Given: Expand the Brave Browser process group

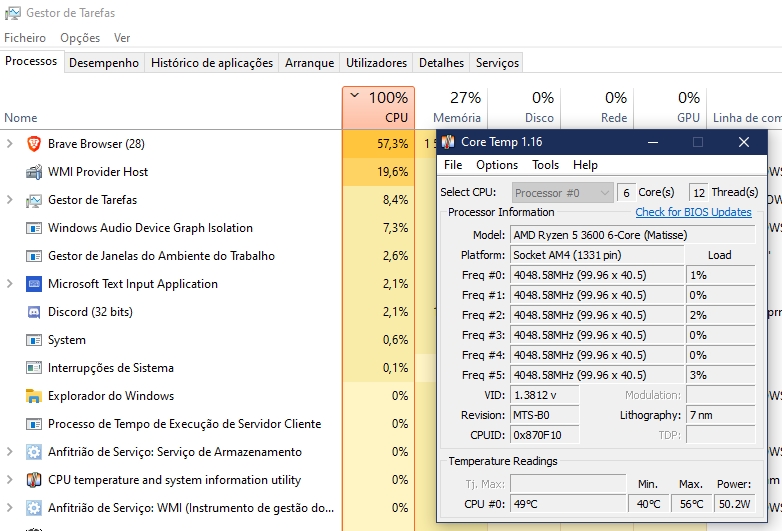Looking at the screenshot, I should (9, 144).
